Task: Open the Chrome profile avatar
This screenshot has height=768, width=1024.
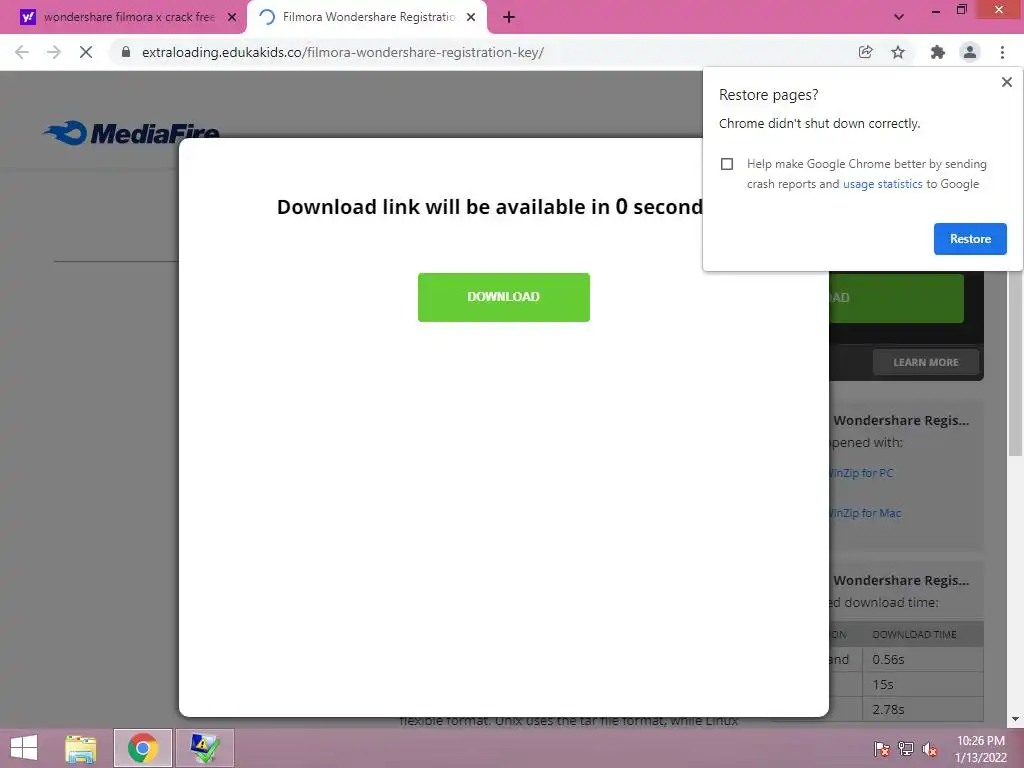Action: click(970, 52)
